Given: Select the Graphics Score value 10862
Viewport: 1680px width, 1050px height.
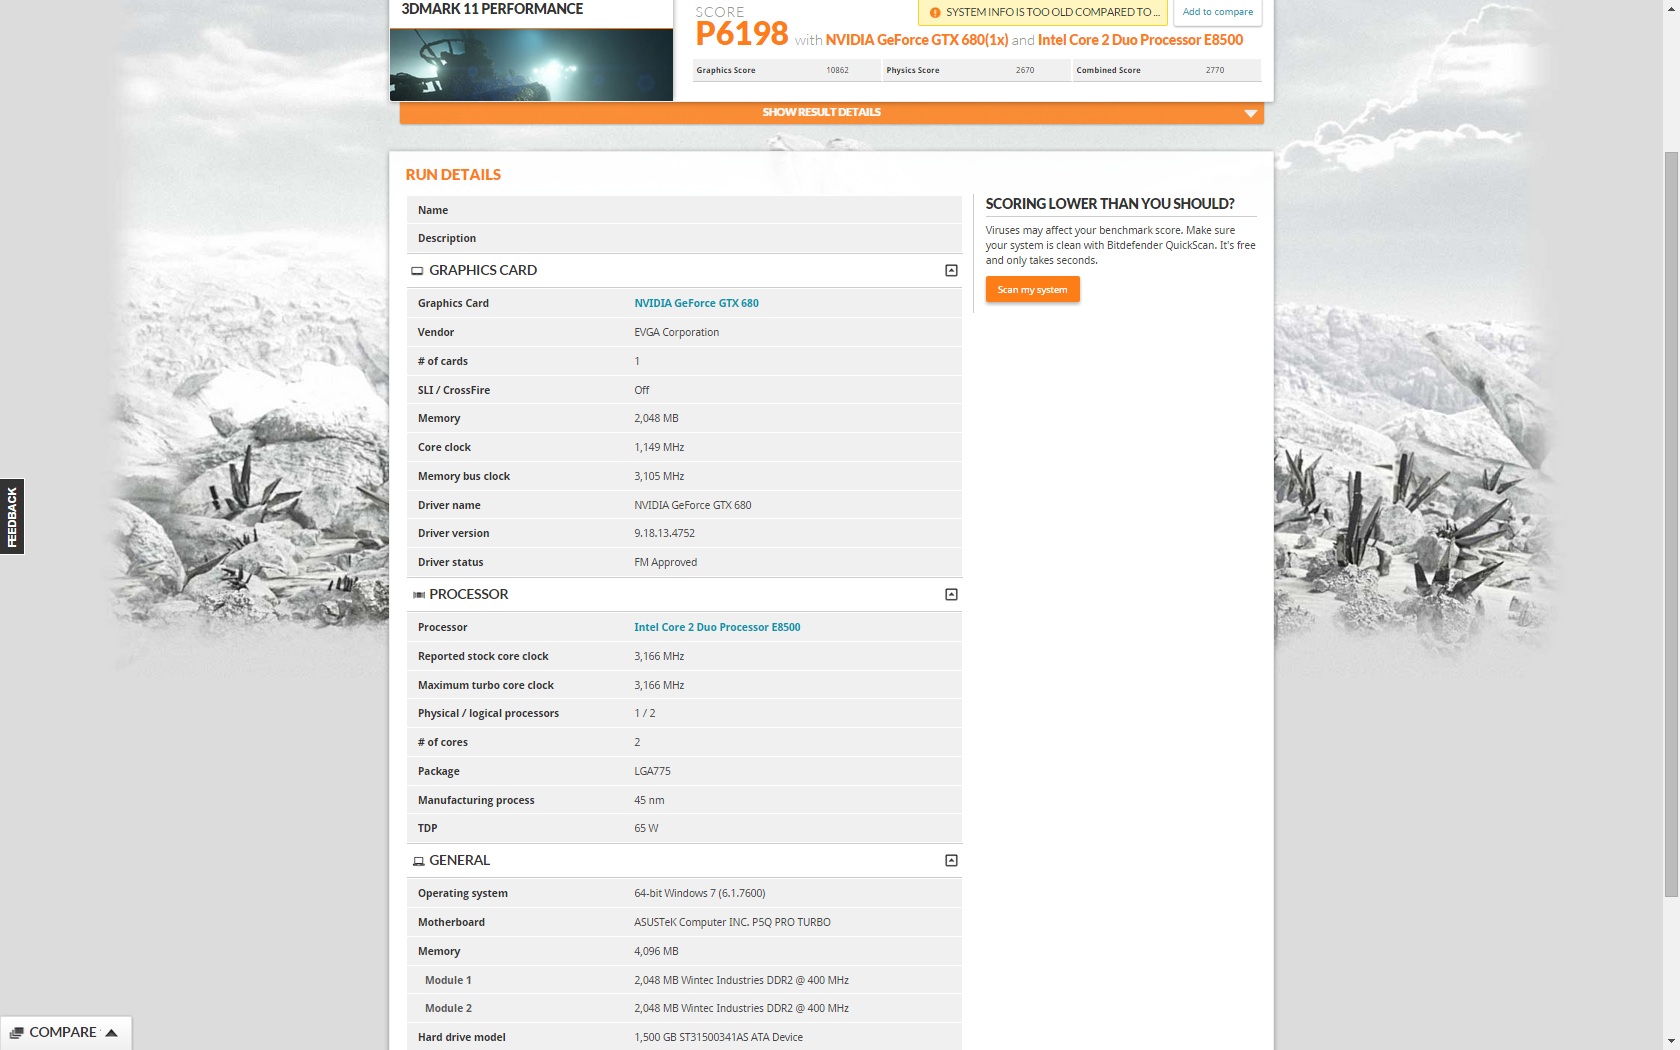Looking at the screenshot, I should point(837,71).
